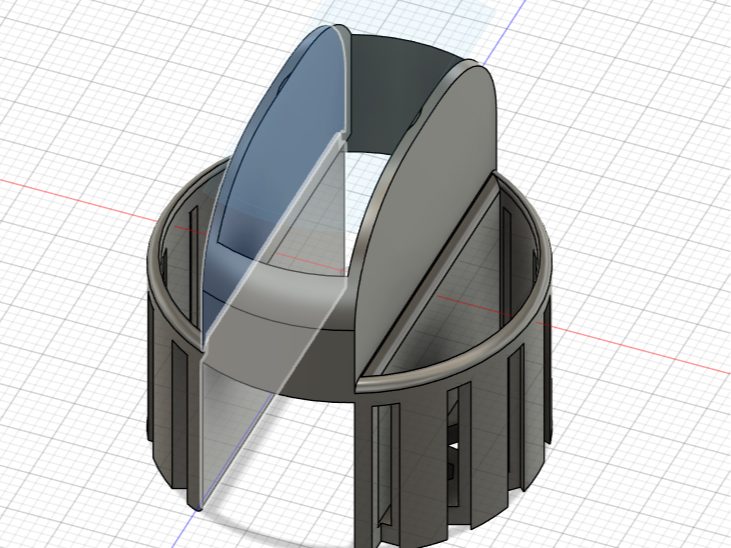Viewport: 731px width, 548px height.
Task: Click the inner left wall slot inside cylinder
Action: click(193, 264)
